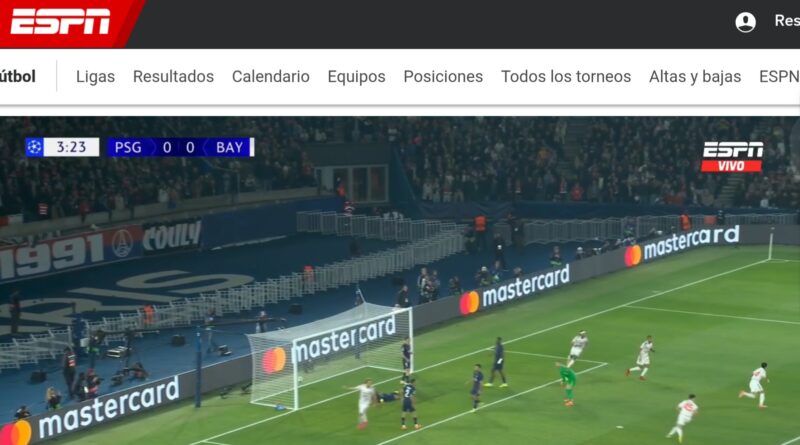
Task: Click the PSG score number
Action: [x=167, y=147]
